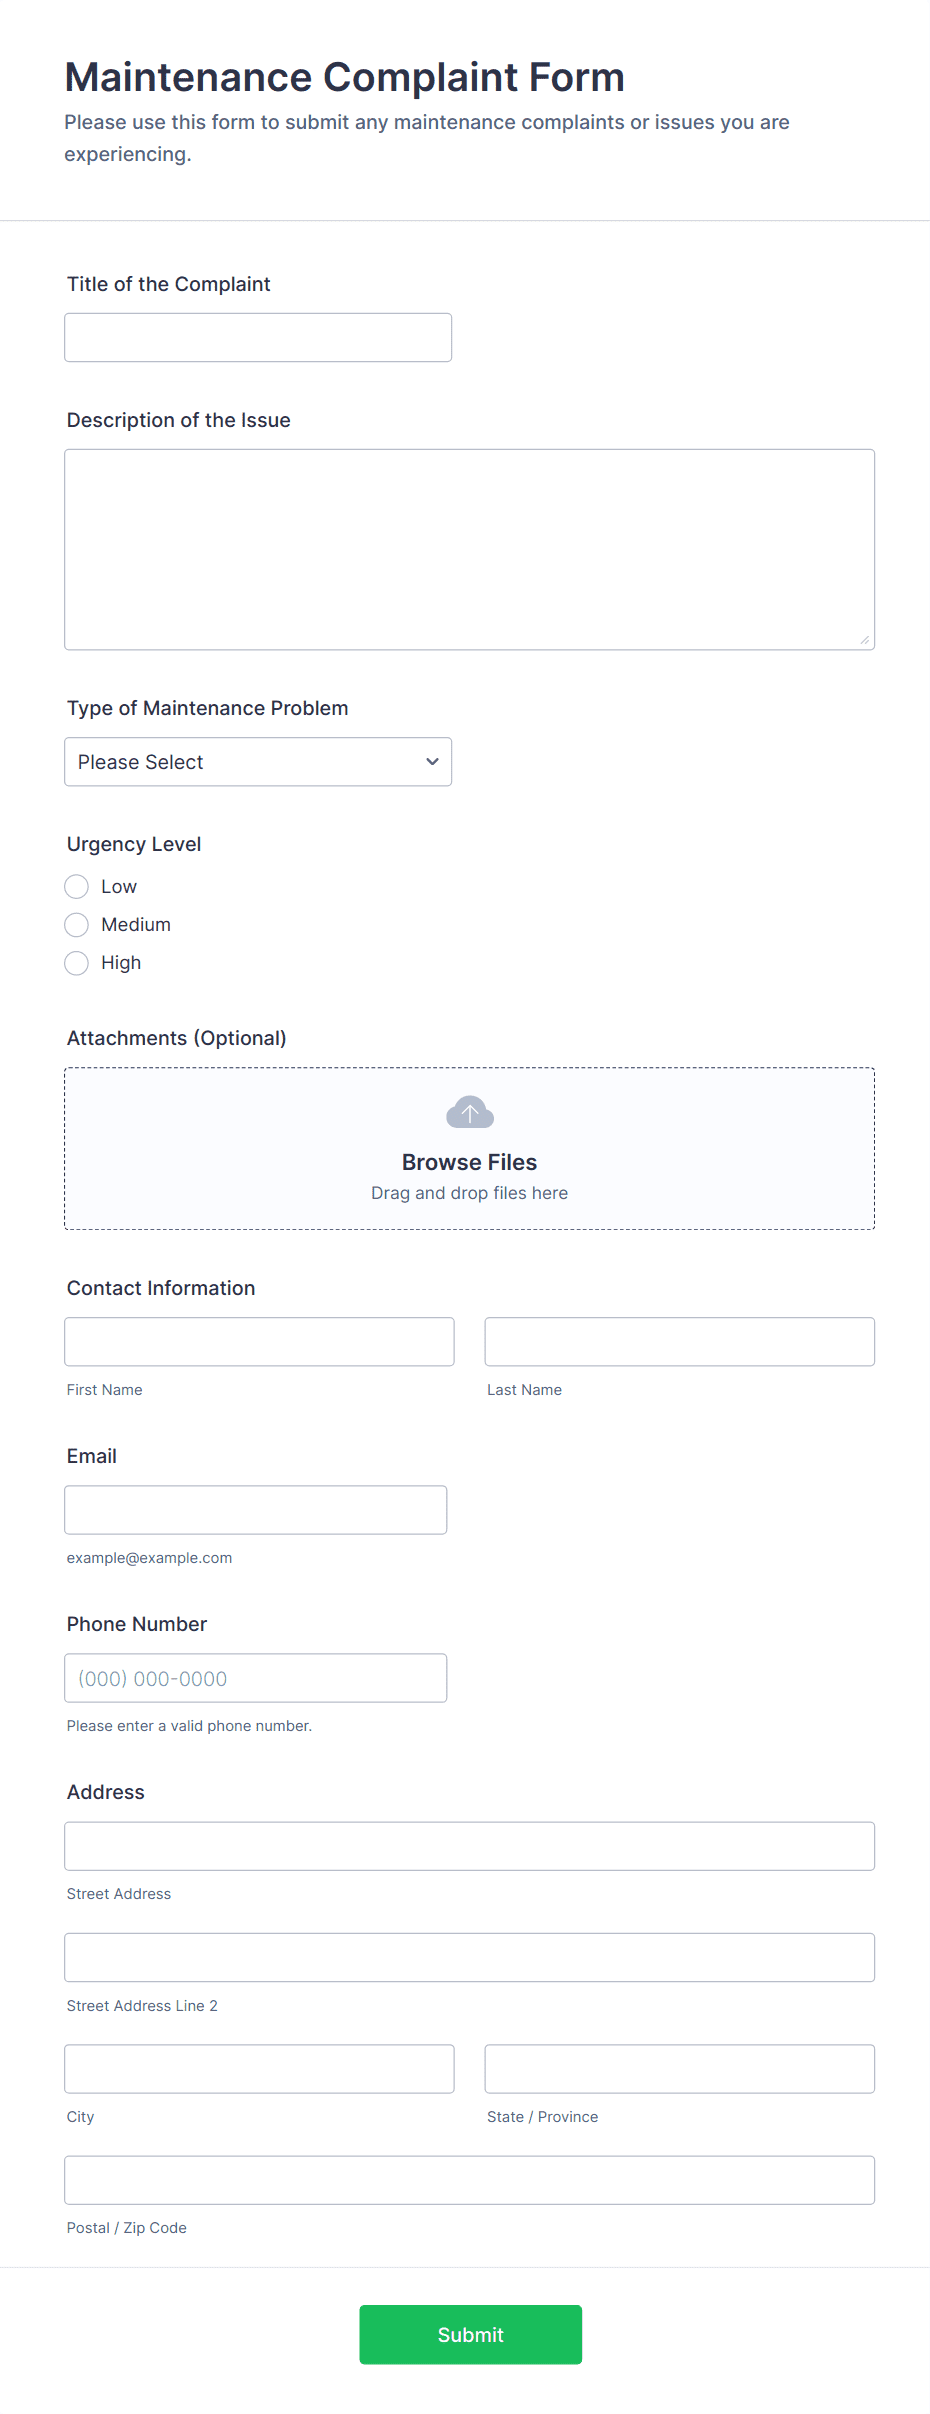Image resolution: width=930 pixels, height=2414 pixels.
Task: Click the Title of the Complaint field
Action: coord(258,337)
